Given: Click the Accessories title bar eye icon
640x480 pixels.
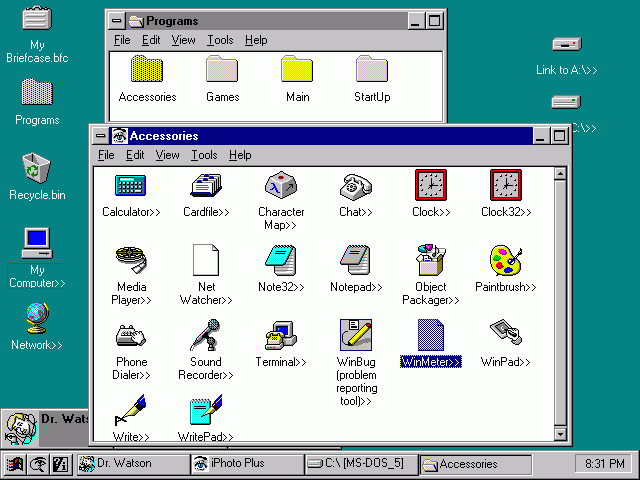Looking at the screenshot, I should pos(119,136).
